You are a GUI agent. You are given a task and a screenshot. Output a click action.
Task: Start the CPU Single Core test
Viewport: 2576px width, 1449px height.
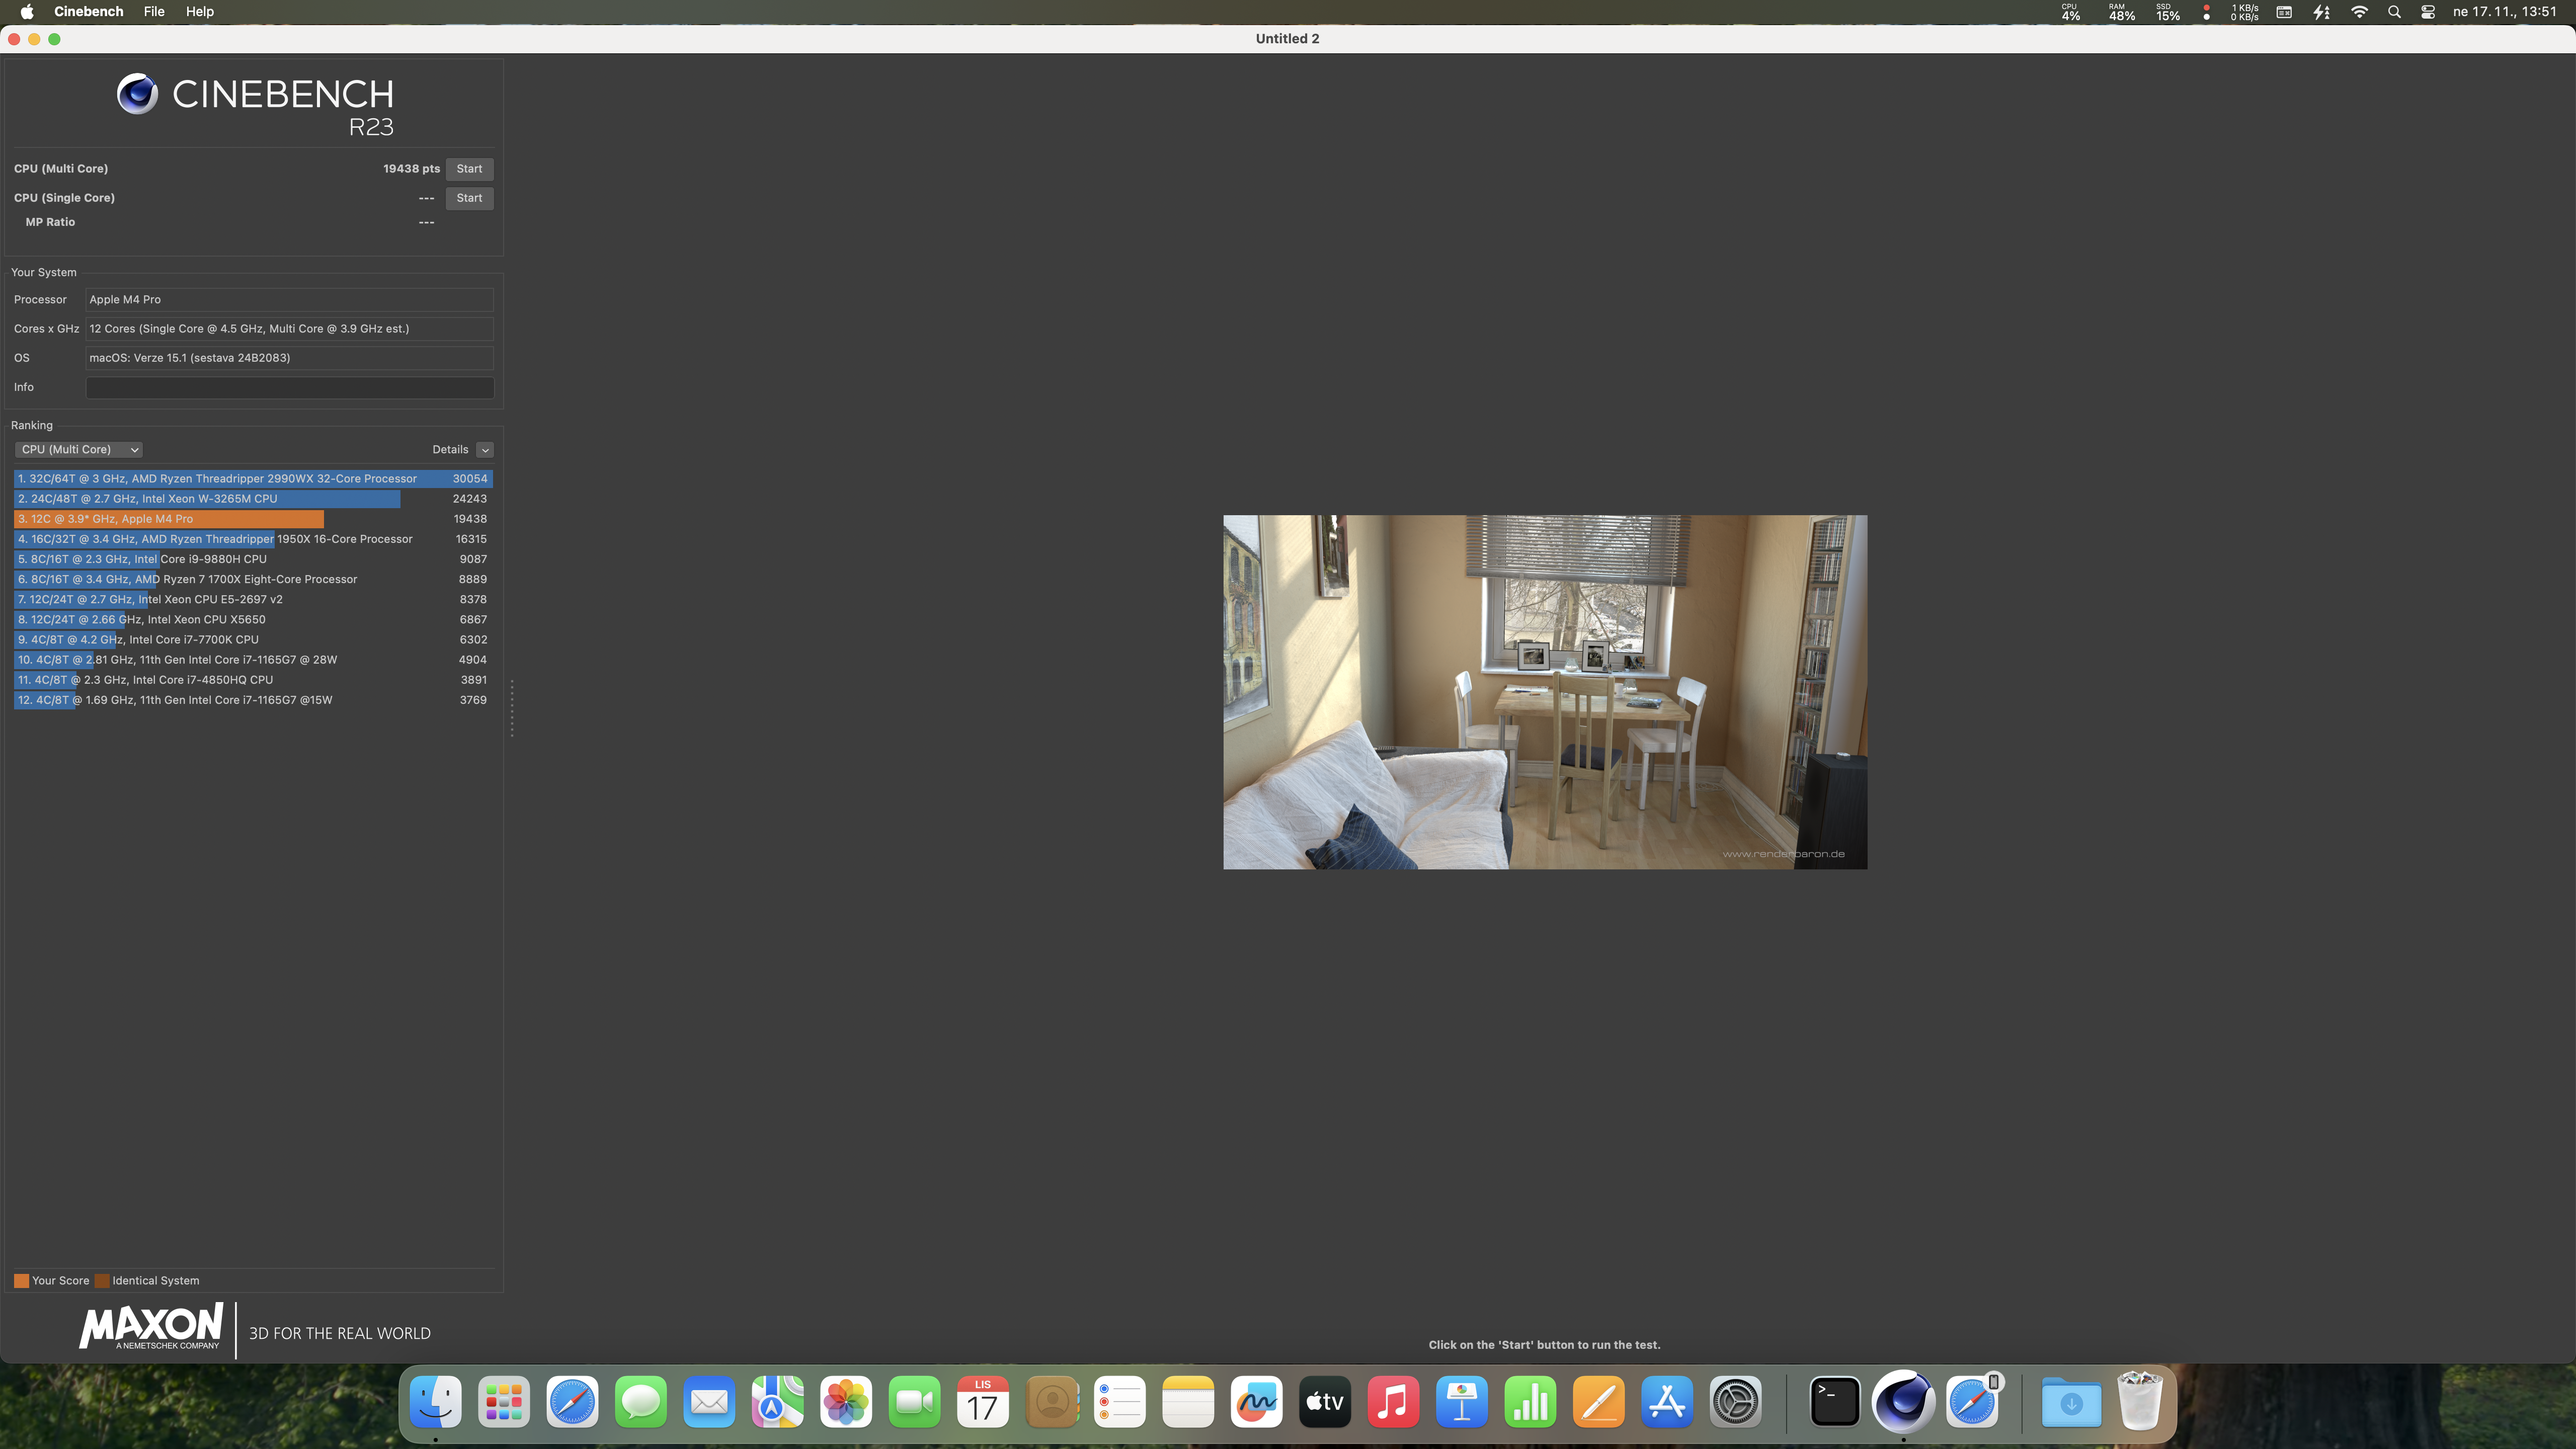[469, 198]
